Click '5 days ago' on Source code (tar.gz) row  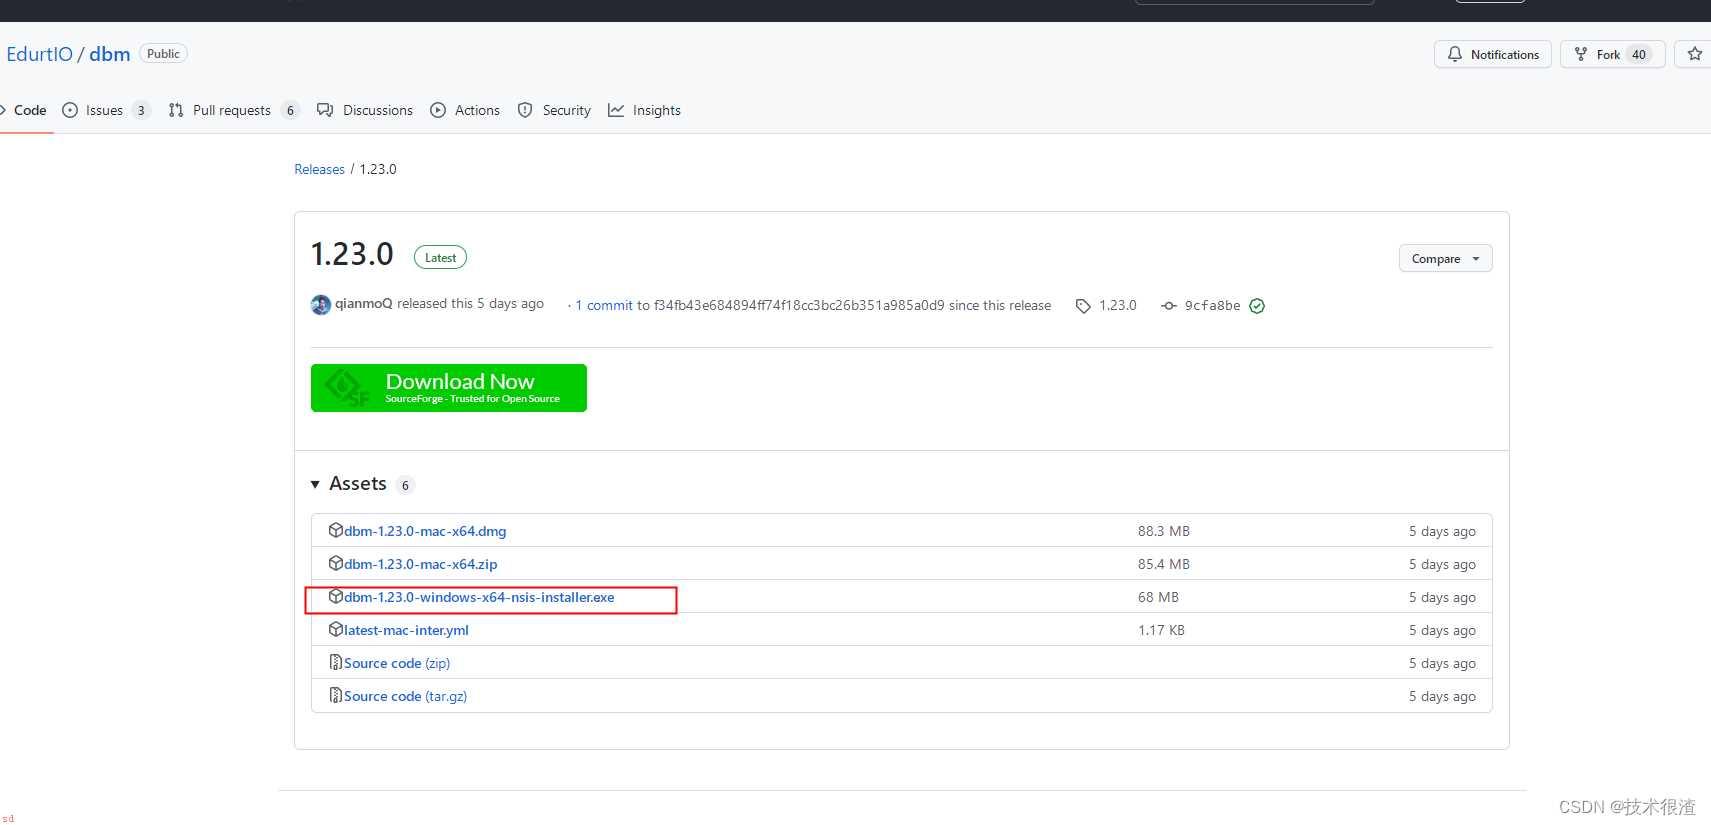(x=1442, y=696)
